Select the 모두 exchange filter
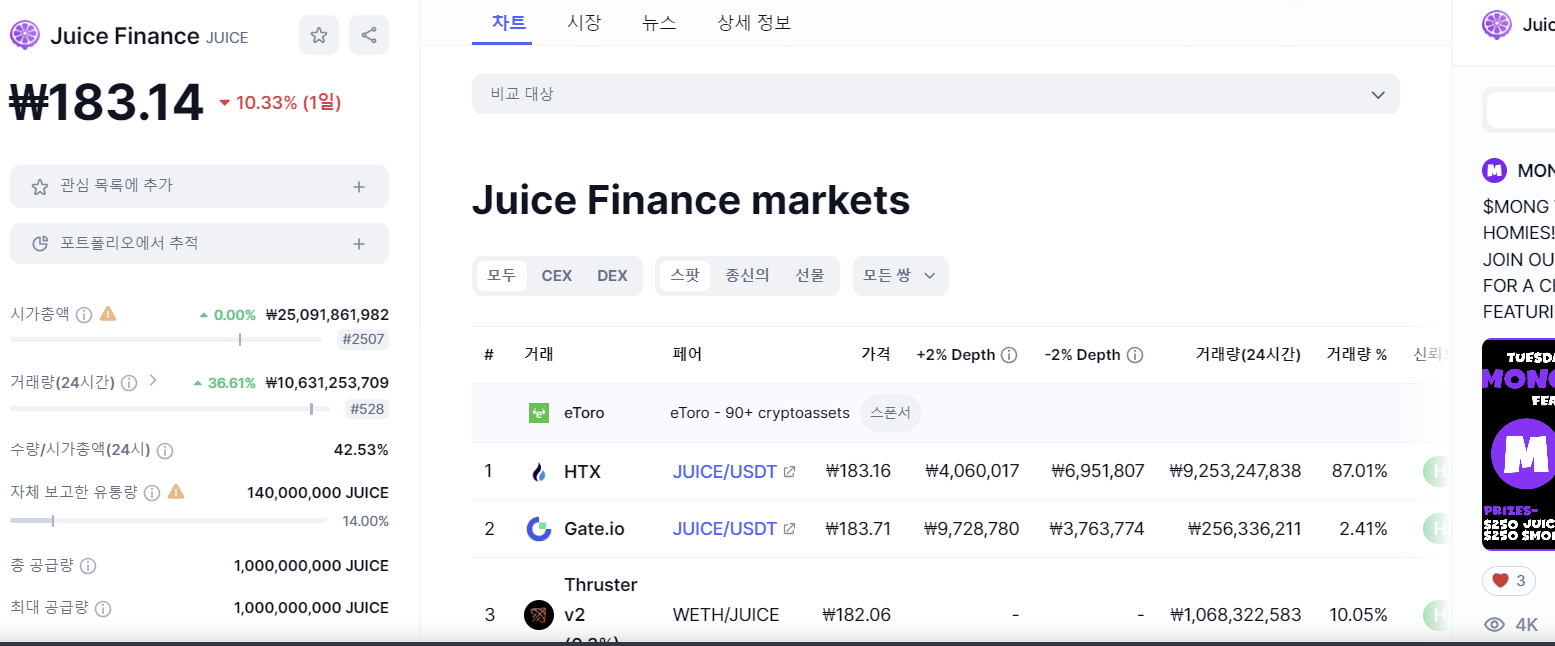This screenshot has width=1555, height=646. [501, 276]
